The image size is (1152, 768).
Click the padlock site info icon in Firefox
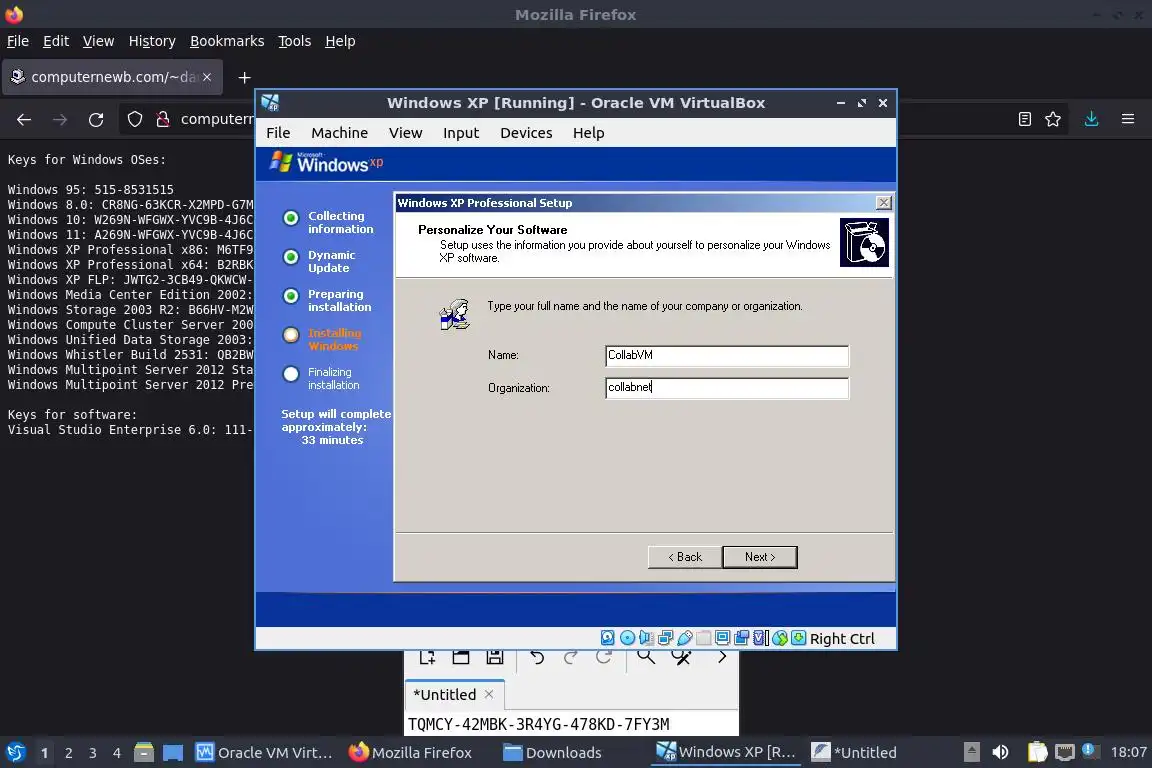(163, 119)
